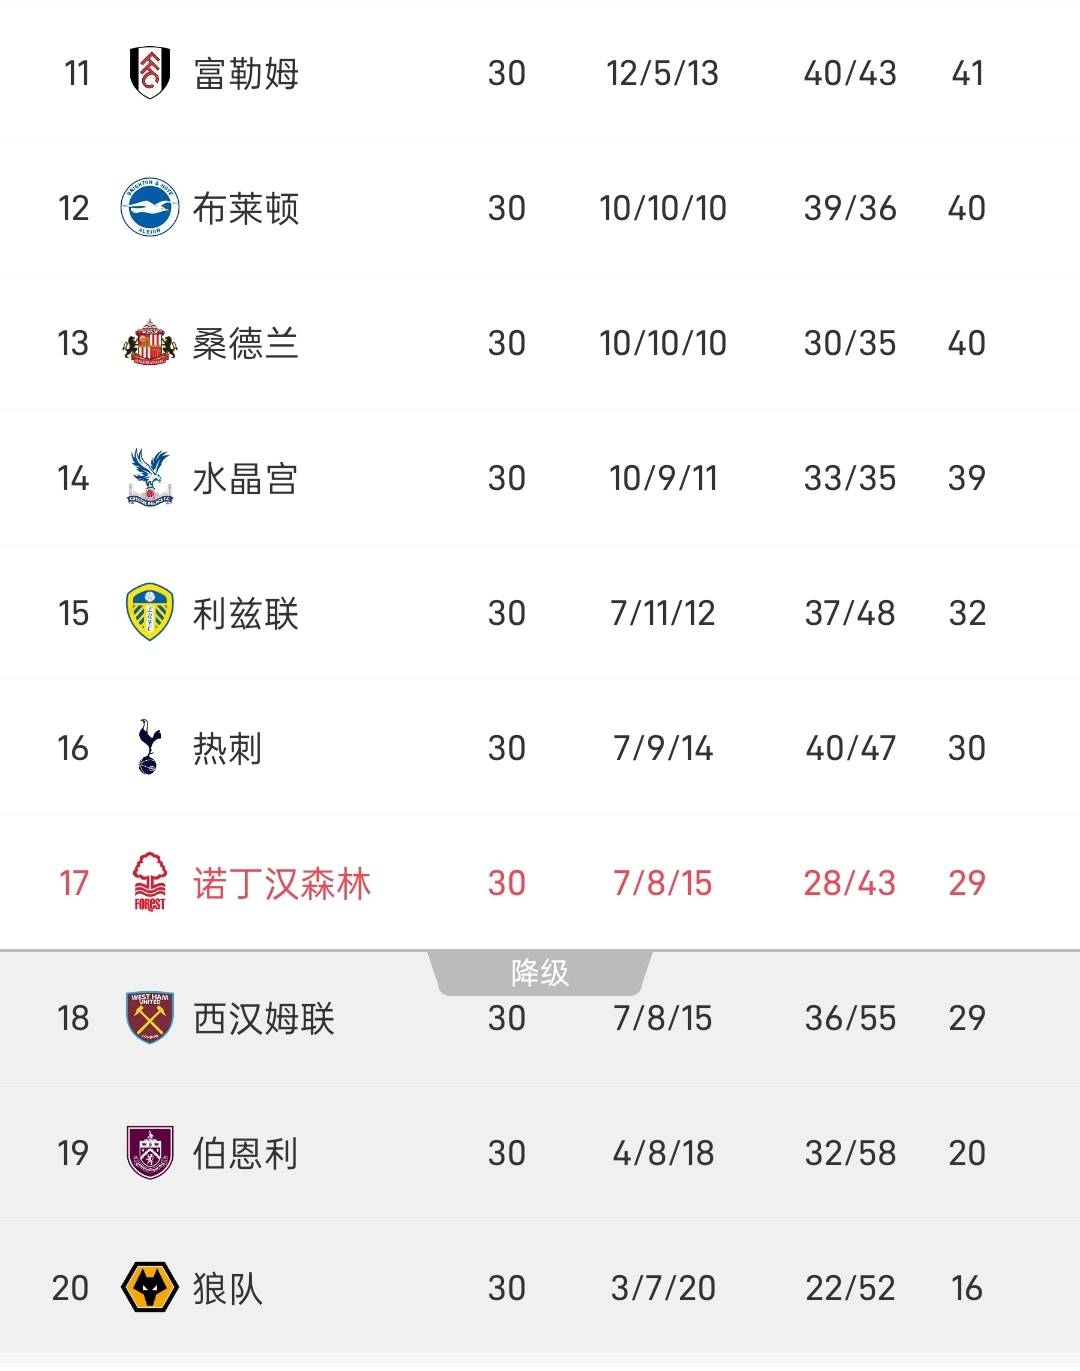The height and width of the screenshot is (1371, 1080).
Task: Select the Leeds United crest
Action: click(150, 613)
